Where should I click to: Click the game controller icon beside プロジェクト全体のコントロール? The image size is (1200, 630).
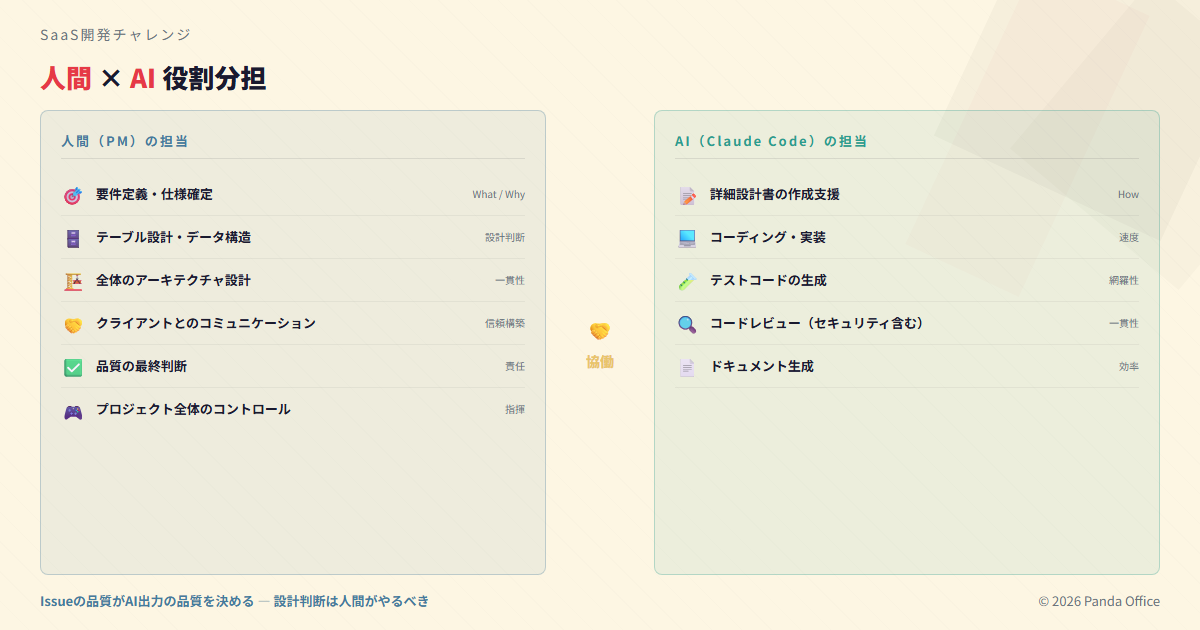73,411
